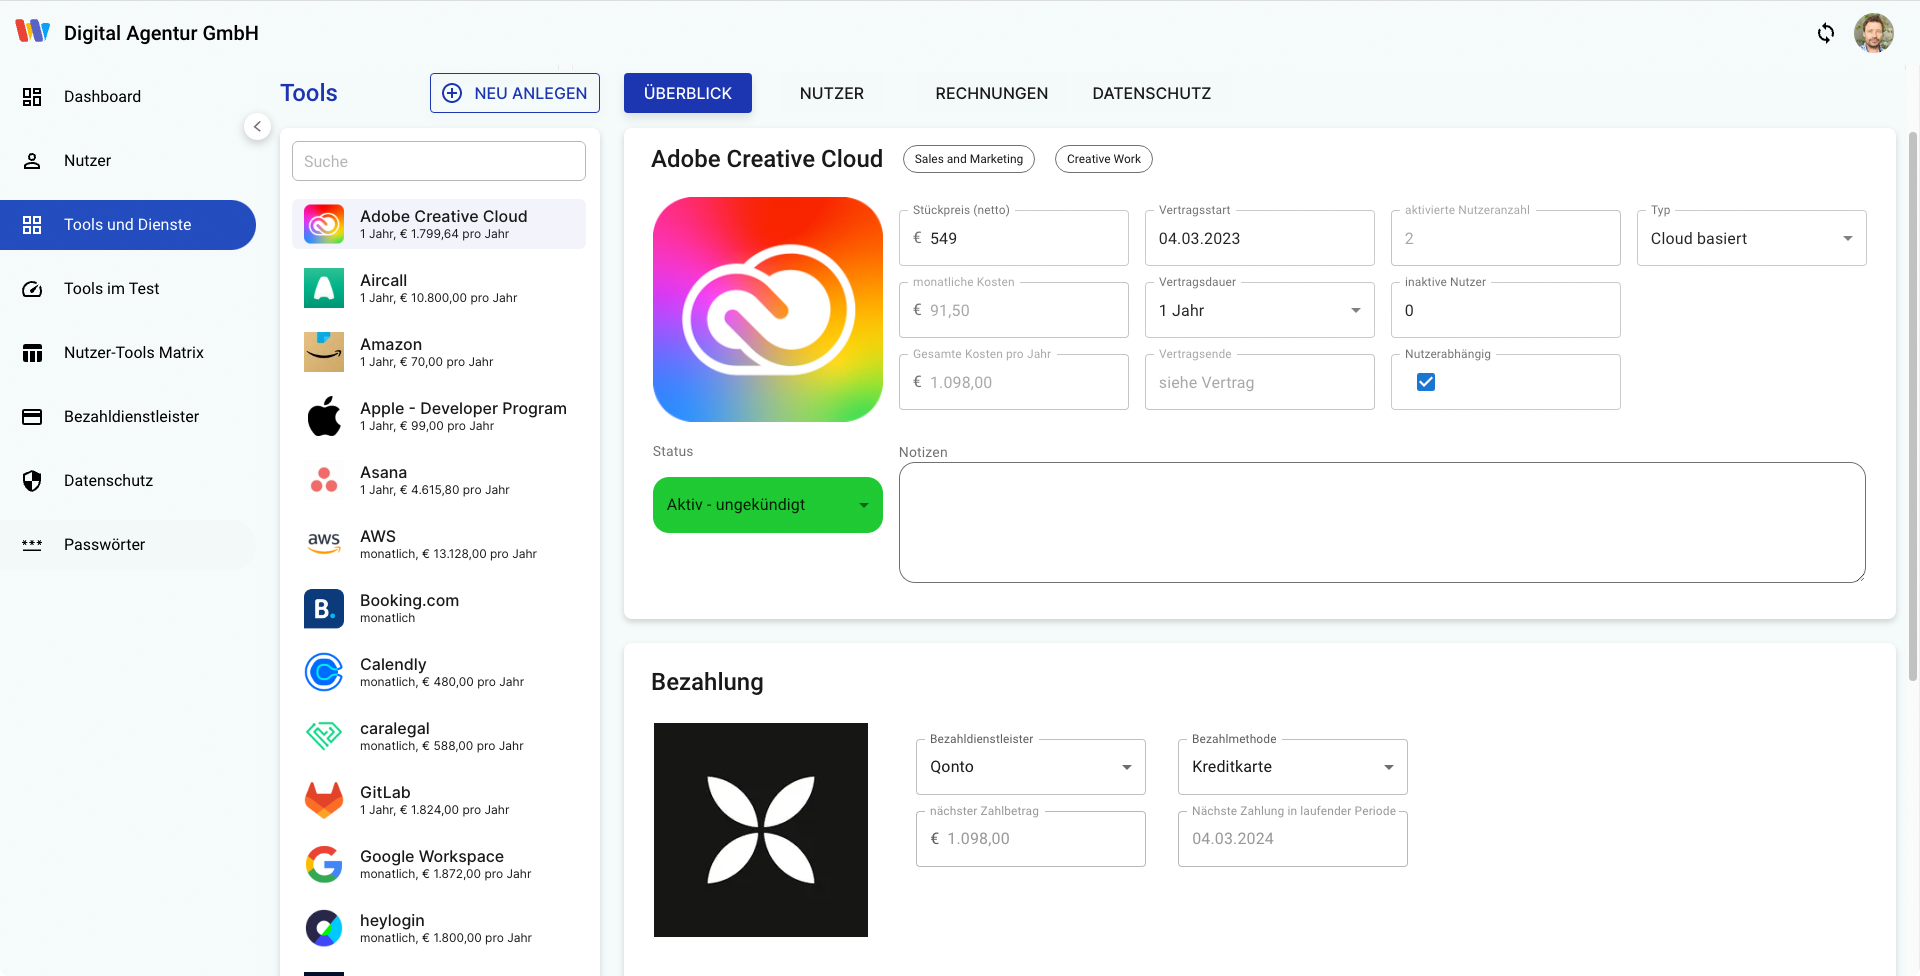The height and width of the screenshot is (976, 1920).
Task: Open Datenschutz using the shield icon
Action: [32, 480]
